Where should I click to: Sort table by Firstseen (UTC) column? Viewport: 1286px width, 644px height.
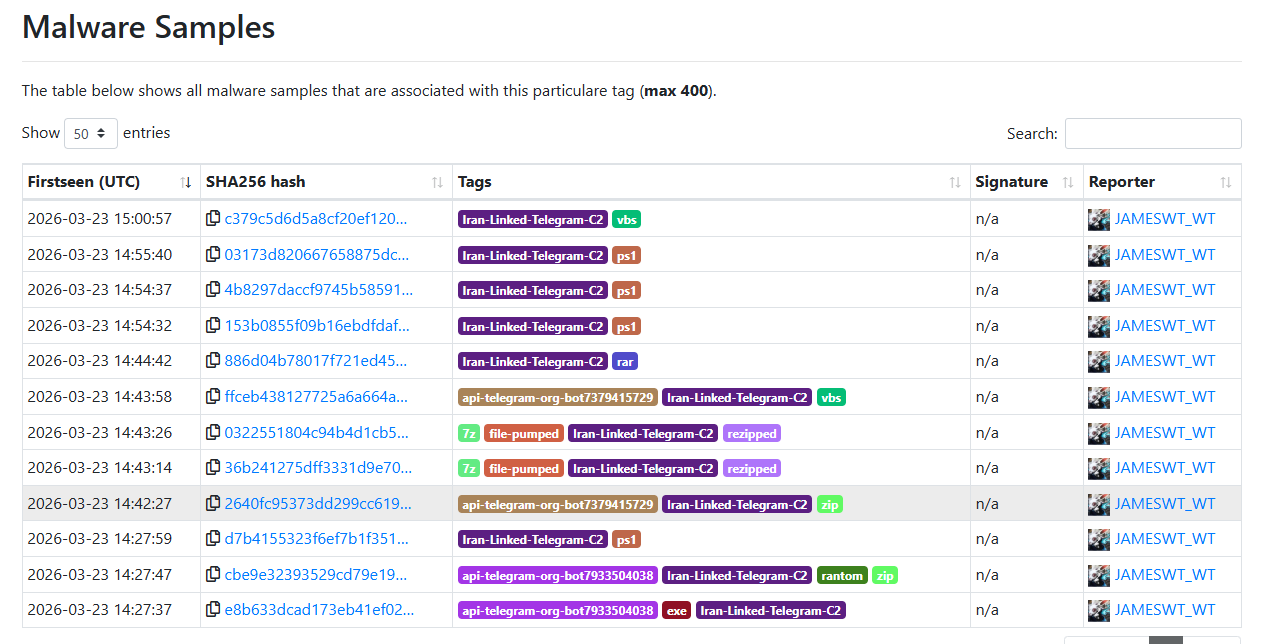click(x=111, y=182)
